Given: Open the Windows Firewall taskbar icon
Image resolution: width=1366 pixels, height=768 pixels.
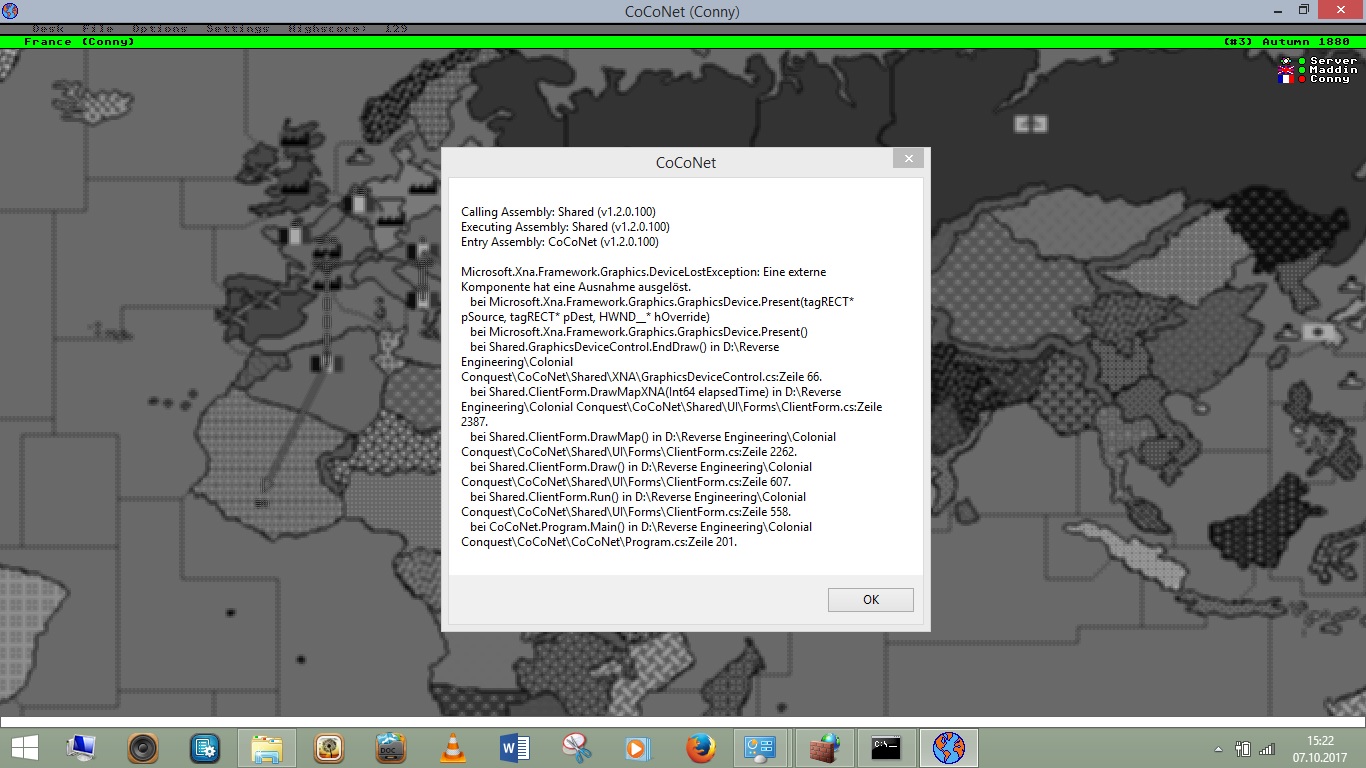Looking at the screenshot, I should tap(825, 748).
